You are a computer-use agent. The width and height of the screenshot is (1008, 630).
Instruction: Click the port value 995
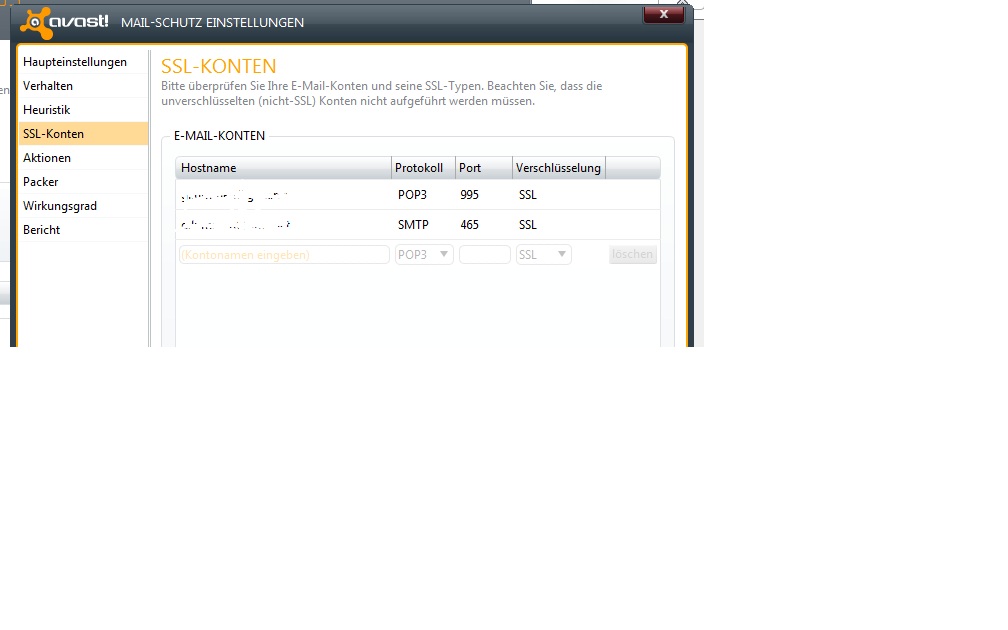click(469, 195)
